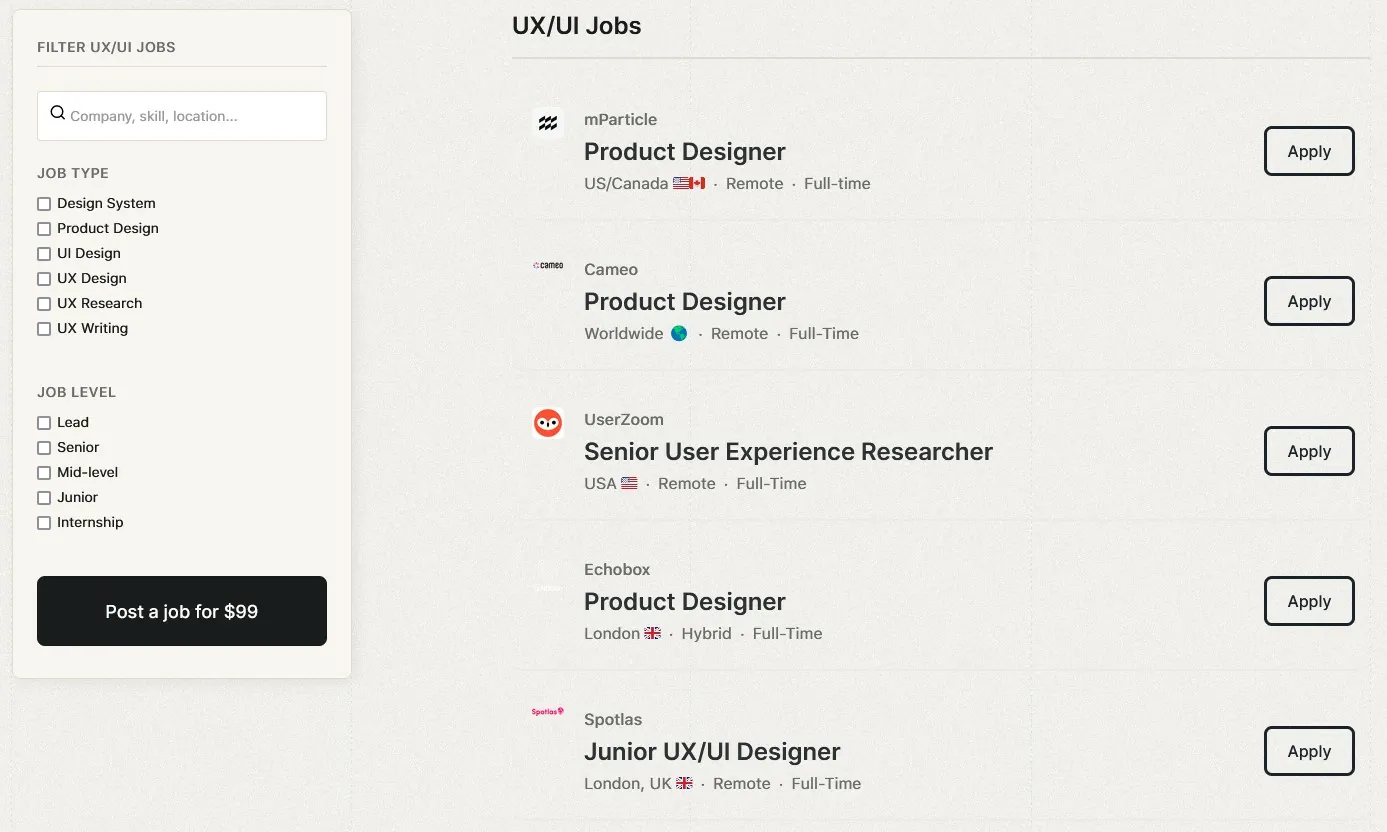1387x832 pixels.
Task: Tick the Design System checkbox
Action: click(44, 204)
